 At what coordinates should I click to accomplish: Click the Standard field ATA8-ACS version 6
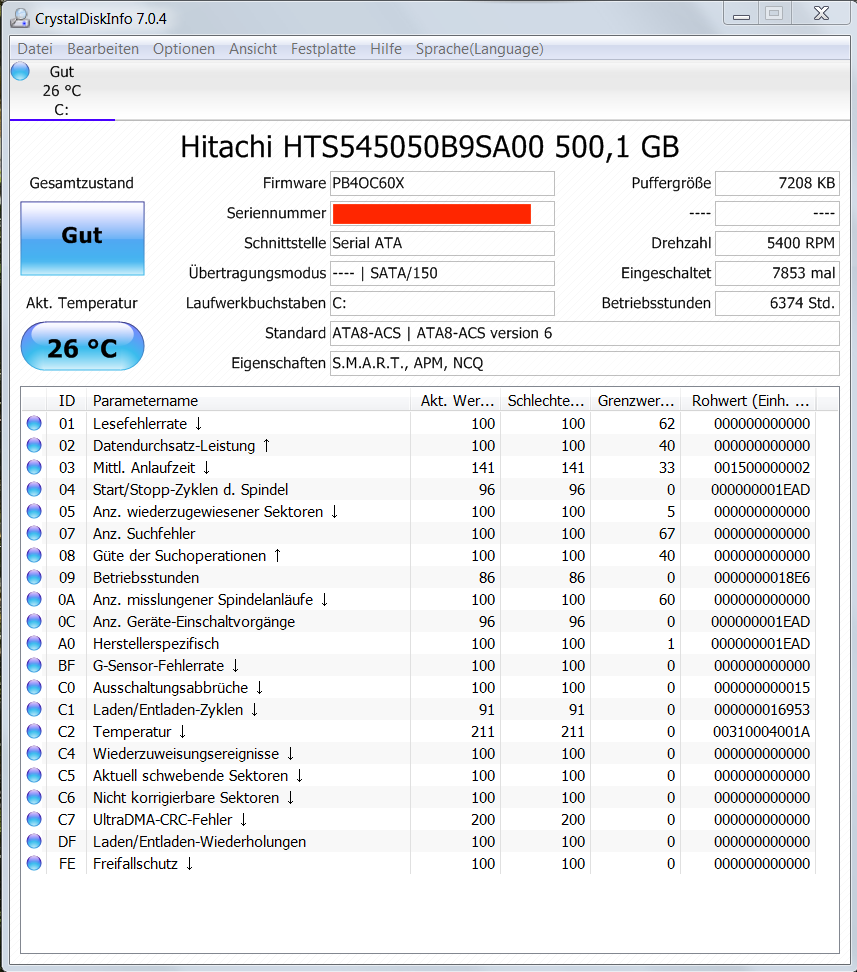click(x=585, y=334)
